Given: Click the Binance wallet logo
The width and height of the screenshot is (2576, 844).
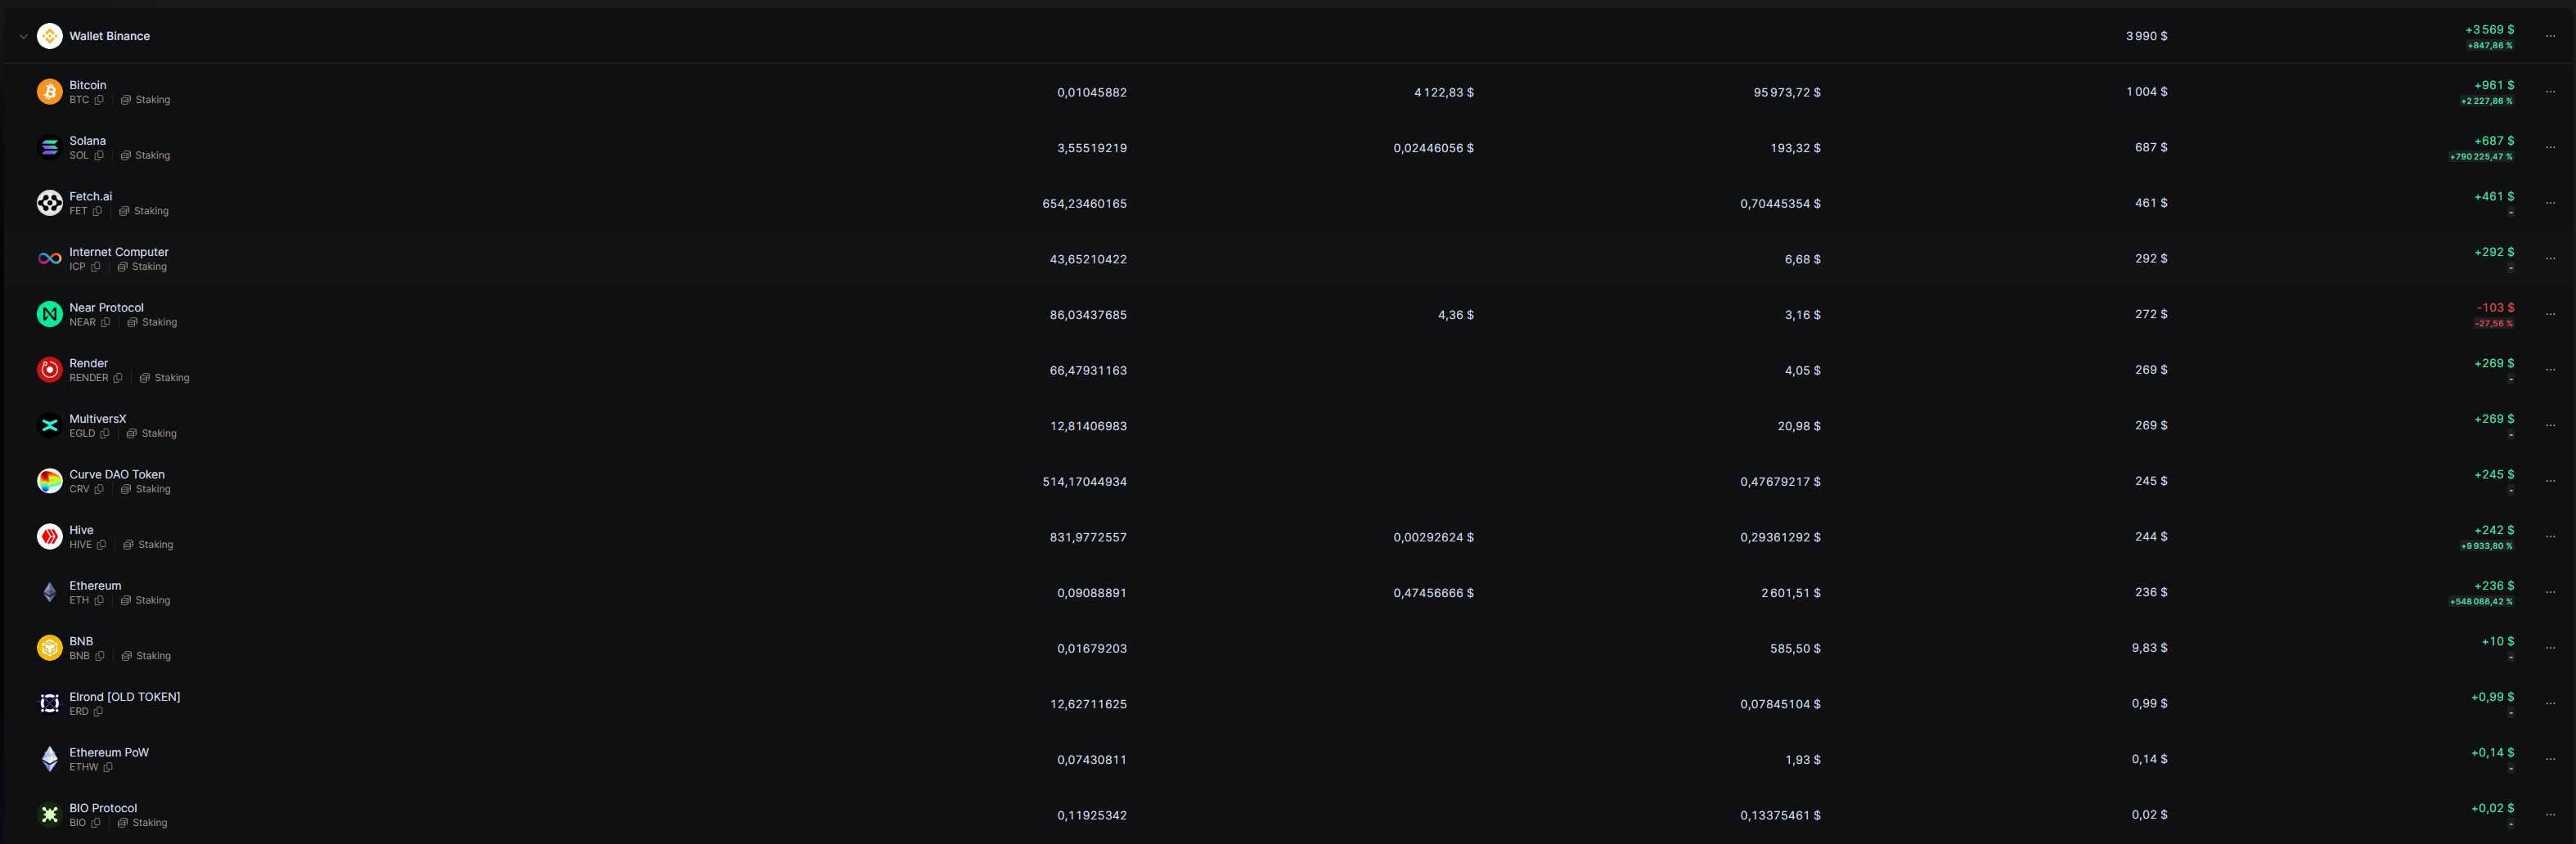Looking at the screenshot, I should click(x=49, y=36).
